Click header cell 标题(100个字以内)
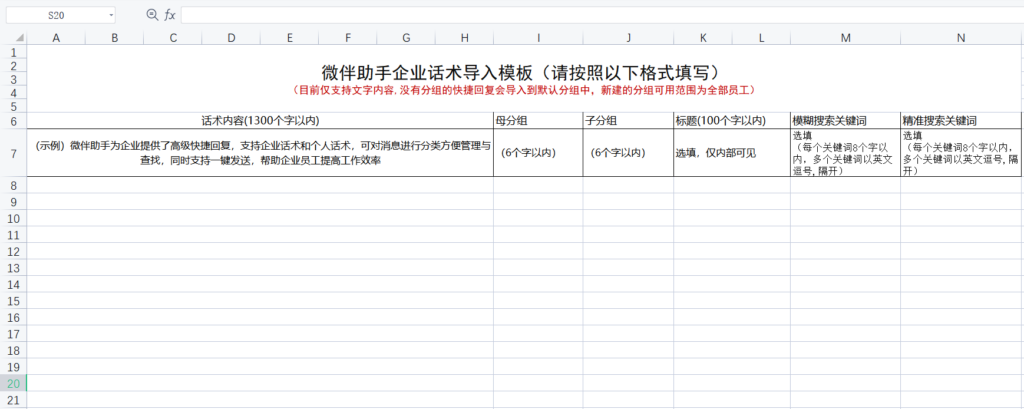This screenshot has width=1024, height=409. point(732,120)
